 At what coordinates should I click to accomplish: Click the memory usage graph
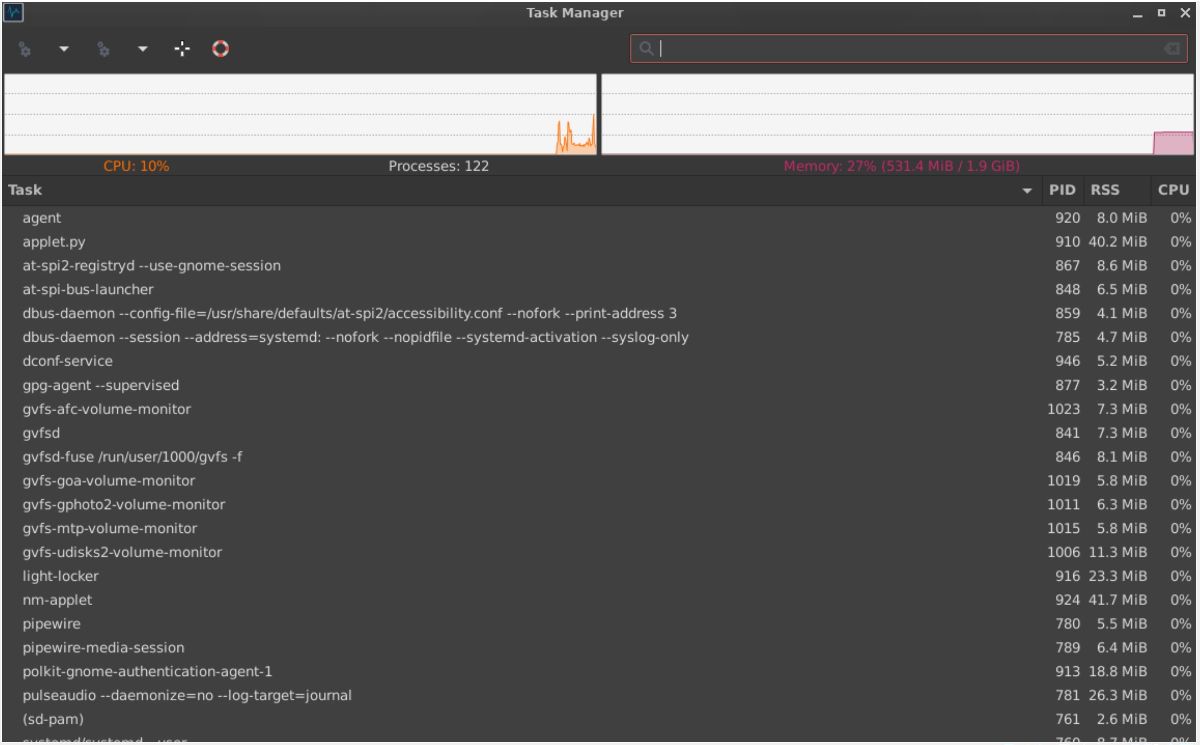(x=898, y=114)
